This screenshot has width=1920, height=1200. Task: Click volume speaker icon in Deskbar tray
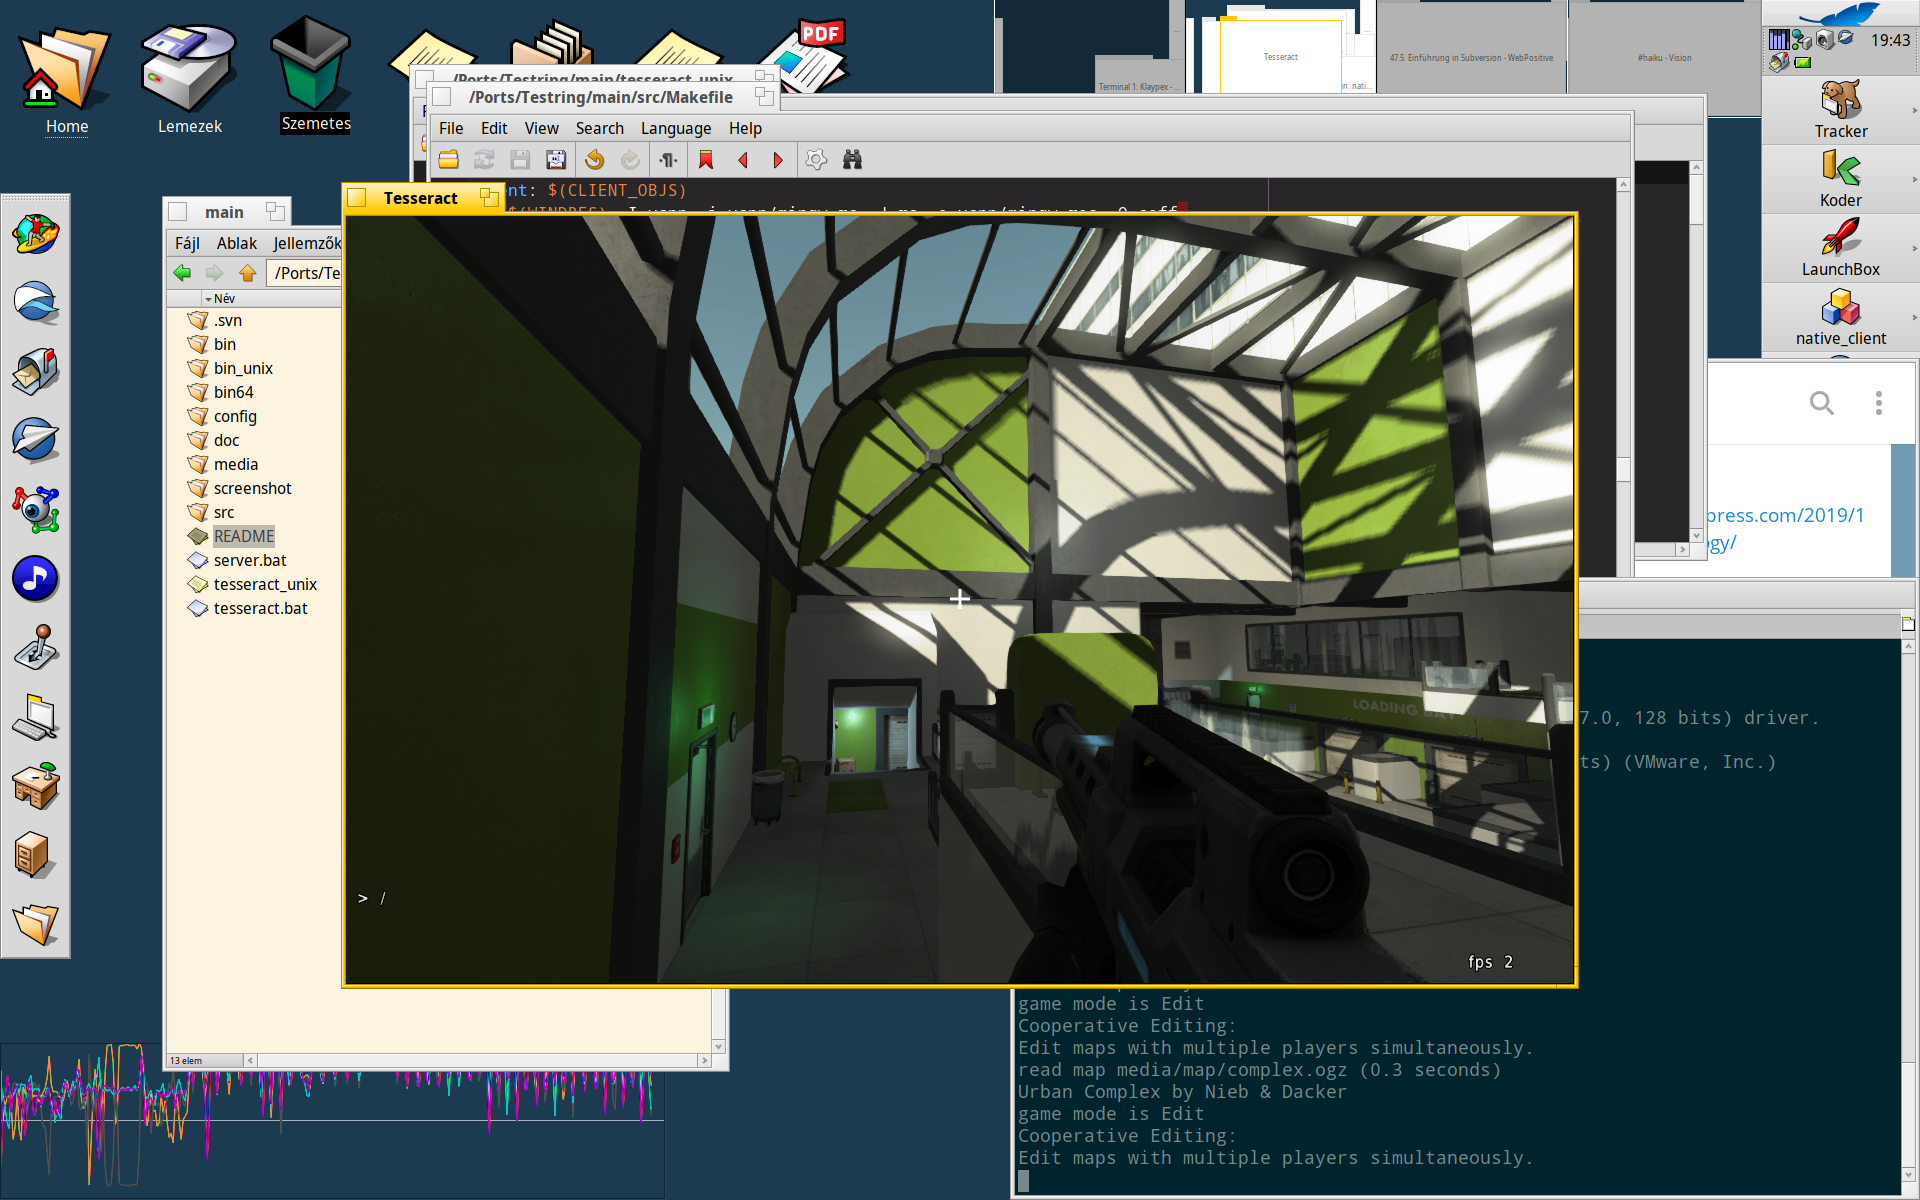(x=1825, y=40)
